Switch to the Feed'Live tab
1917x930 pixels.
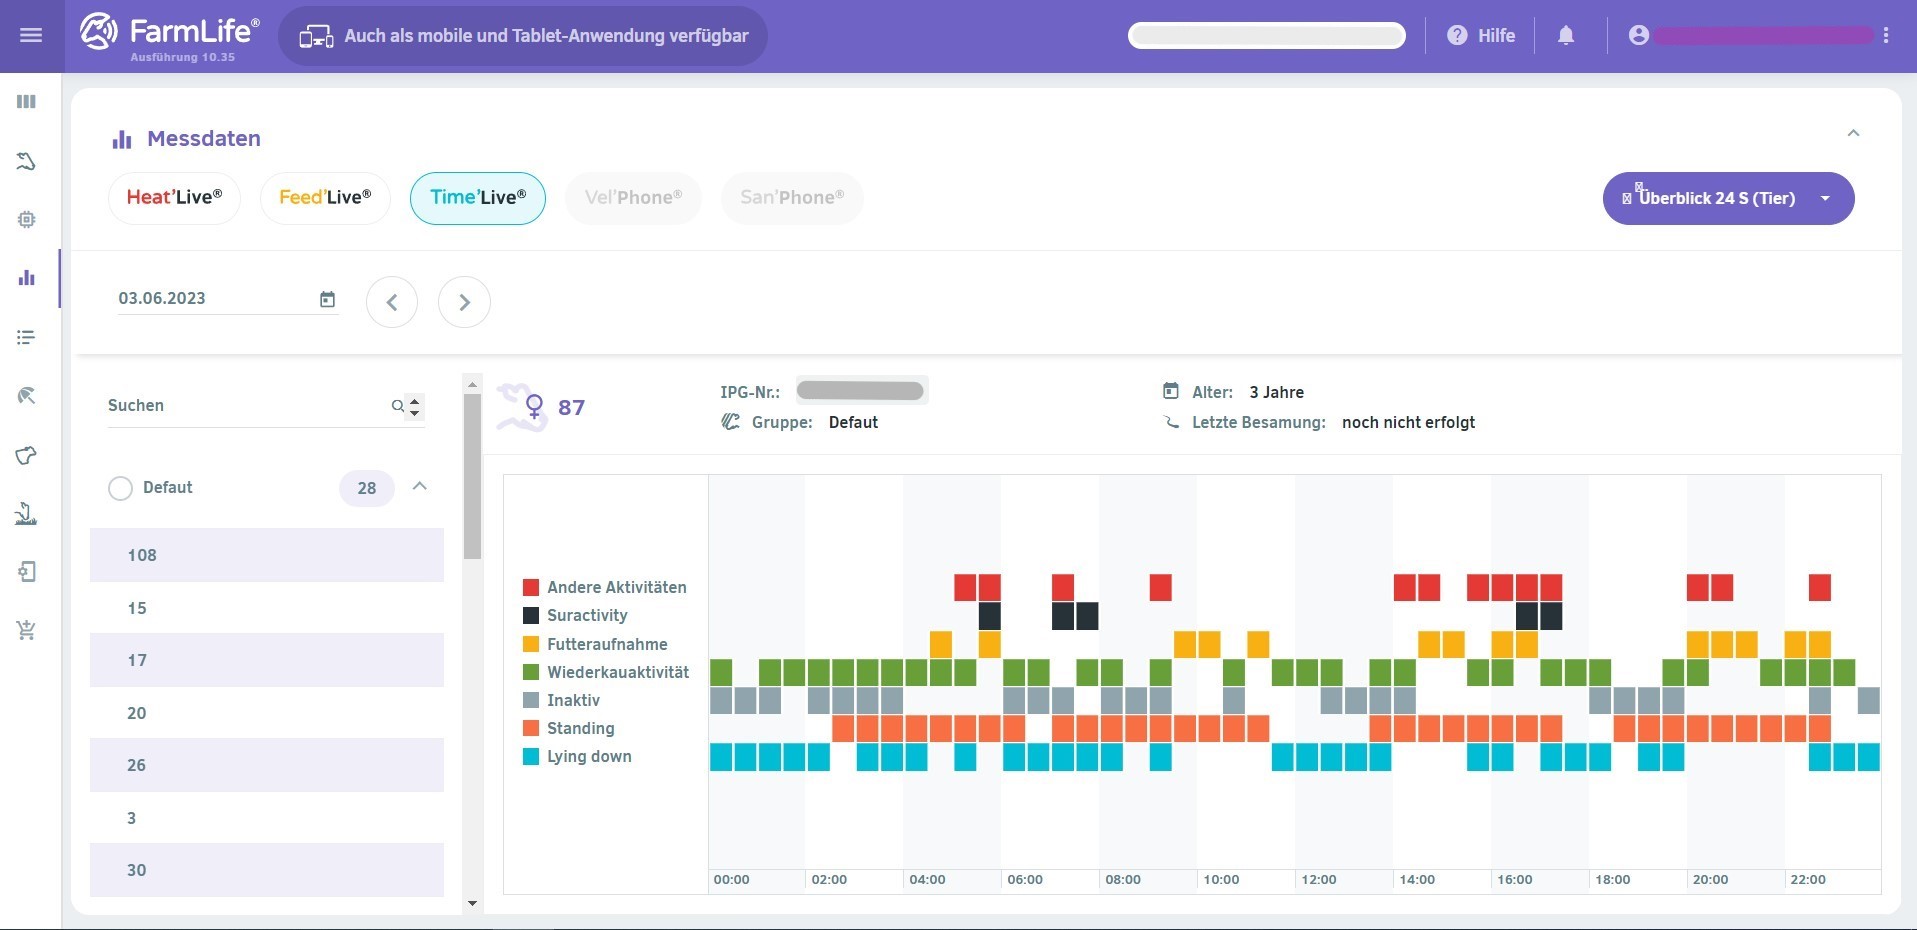tap(325, 198)
